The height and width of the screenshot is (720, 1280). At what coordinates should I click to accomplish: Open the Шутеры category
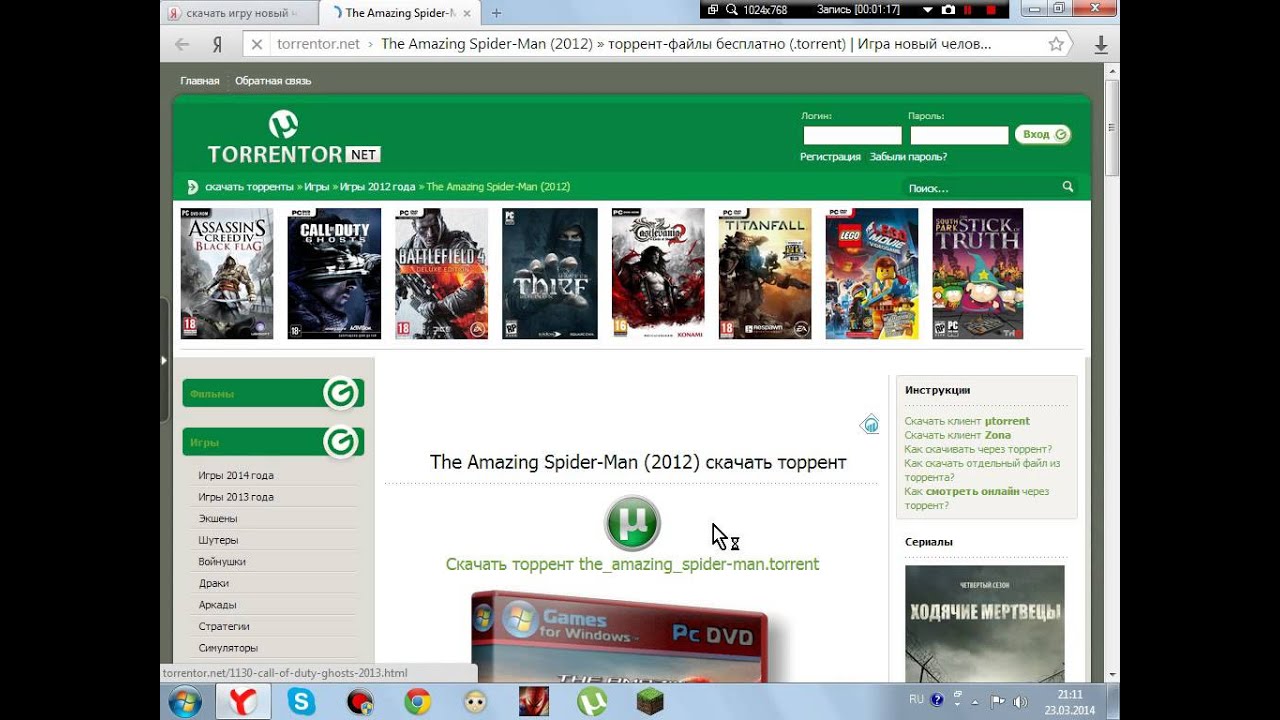click(218, 540)
